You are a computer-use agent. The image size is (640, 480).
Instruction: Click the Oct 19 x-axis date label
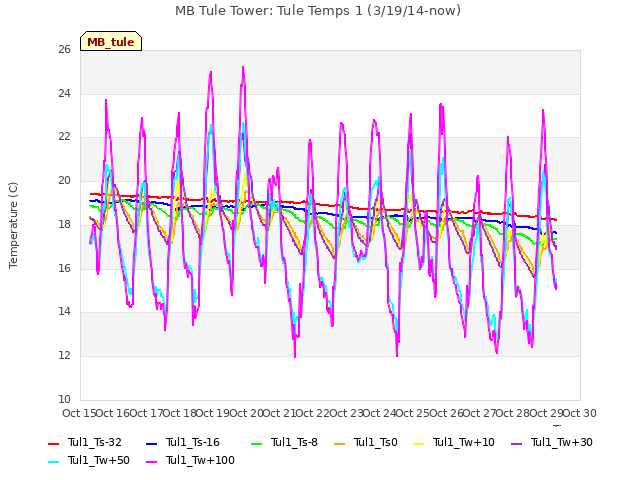pos(213,413)
